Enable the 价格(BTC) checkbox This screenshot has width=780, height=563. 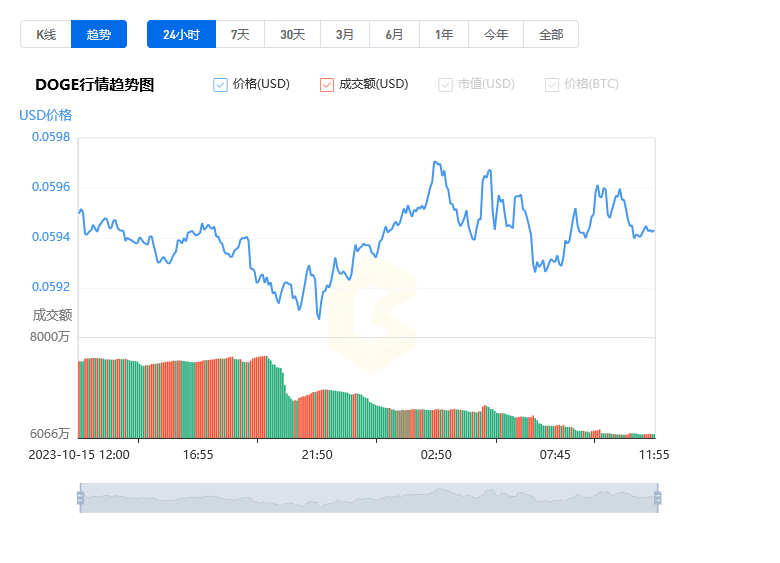[x=552, y=85]
